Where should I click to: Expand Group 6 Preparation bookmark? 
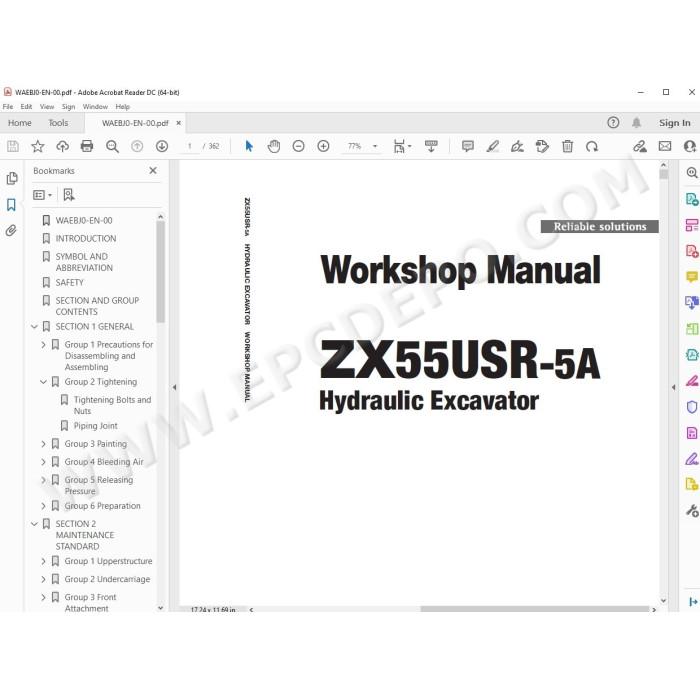pyautogui.click(x=43, y=506)
